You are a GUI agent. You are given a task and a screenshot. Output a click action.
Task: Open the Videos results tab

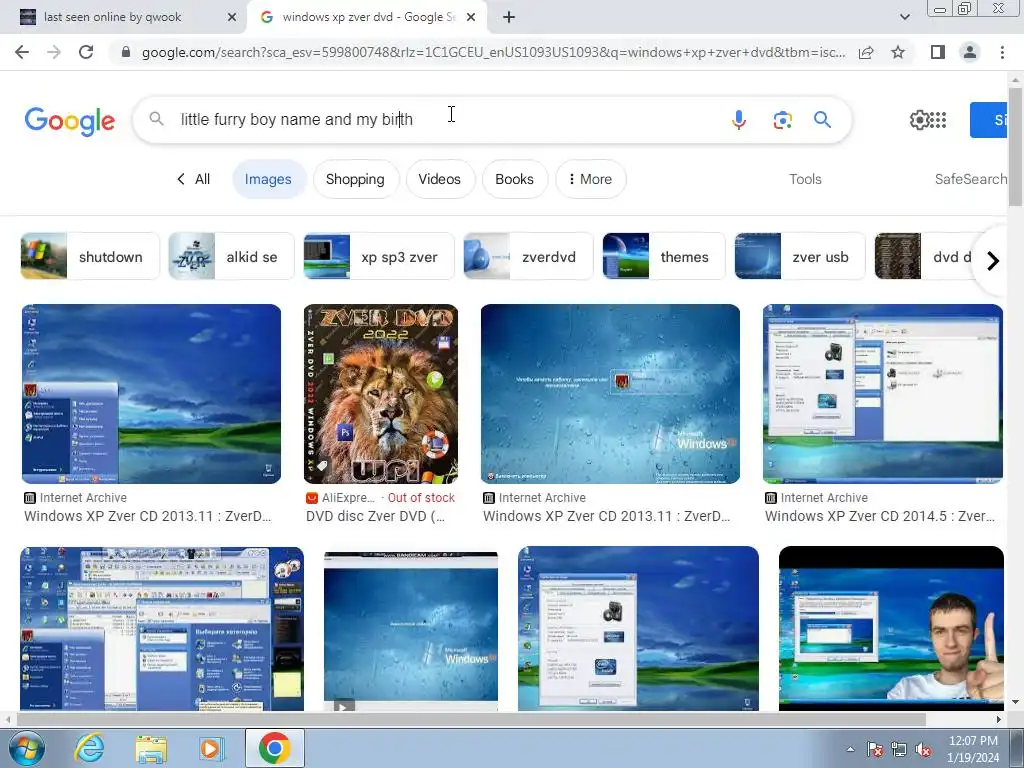click(x=440, y=179)
